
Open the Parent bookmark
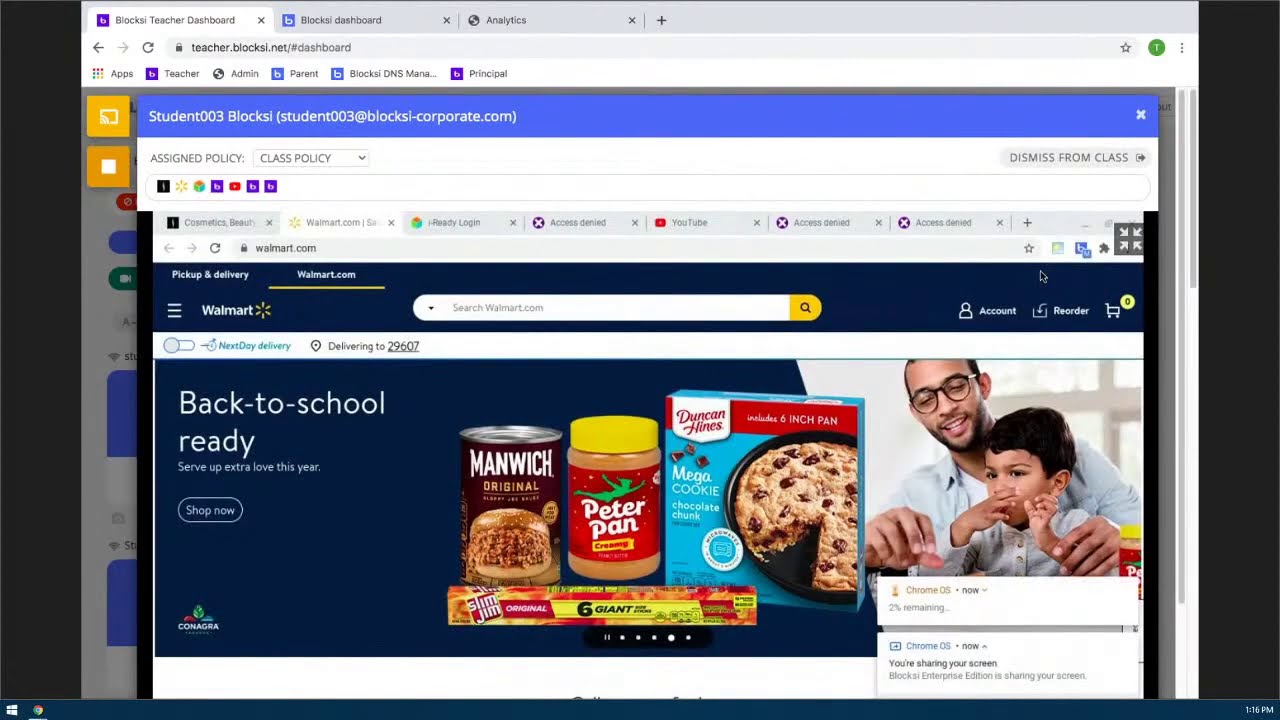tap(295, 74)
